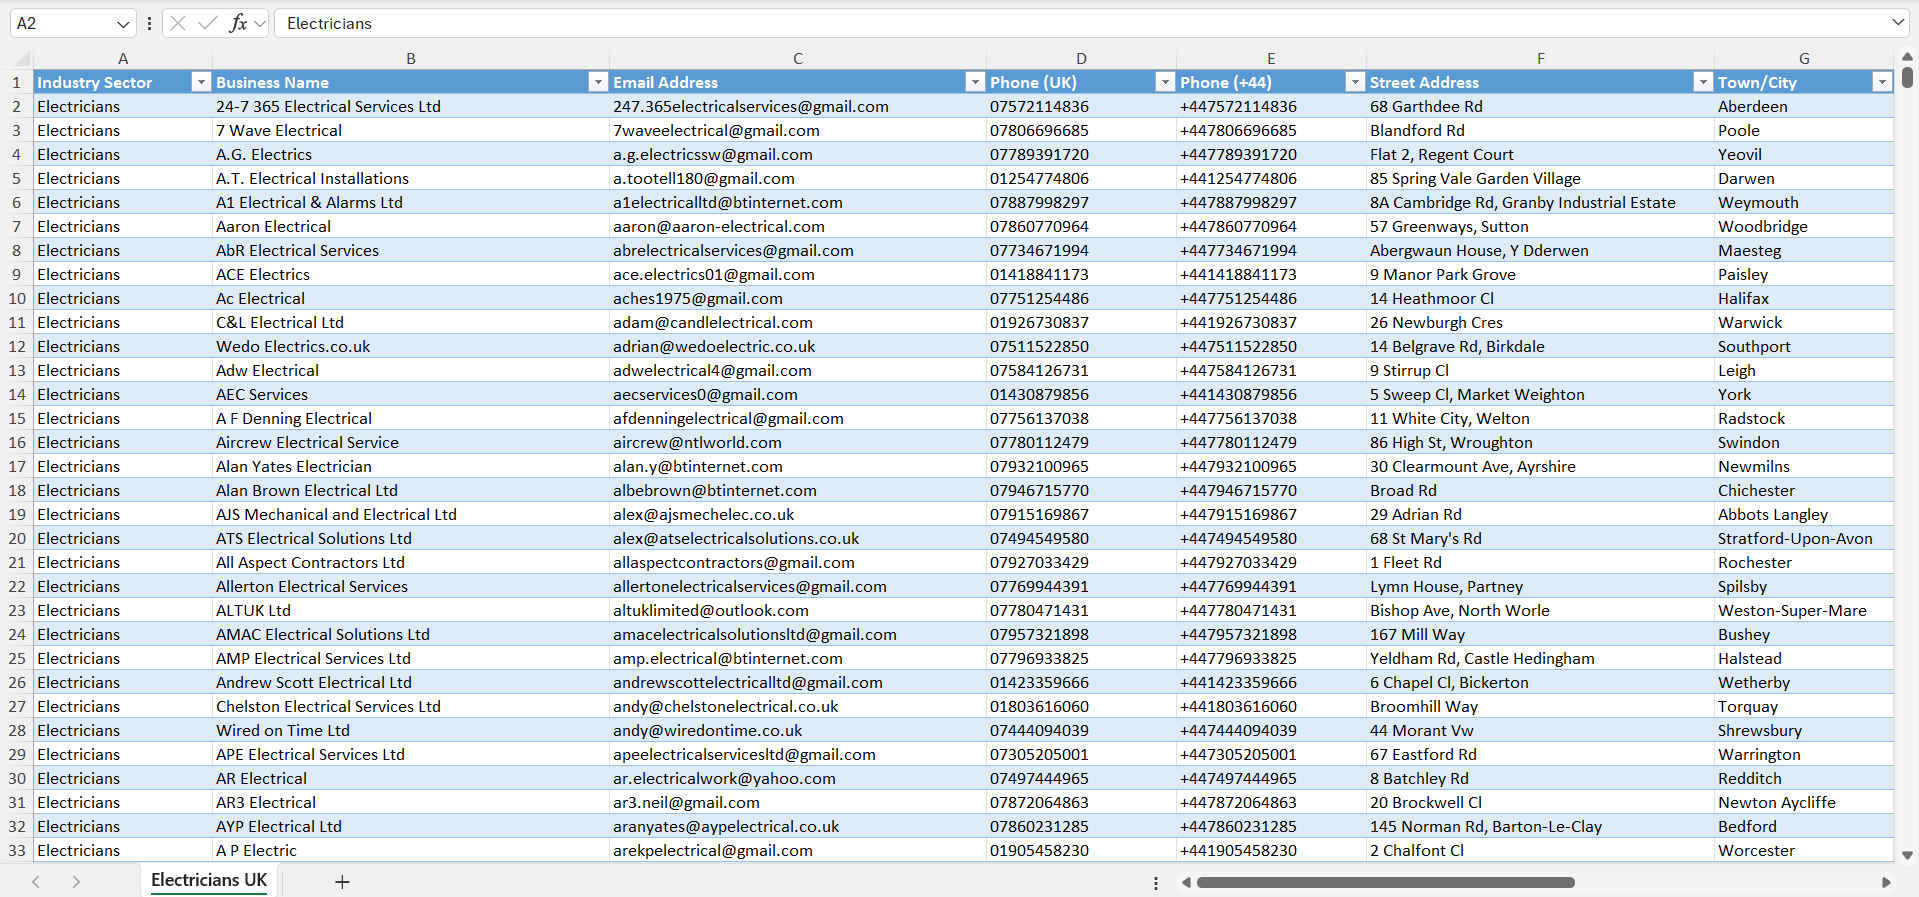The image size is (1919, 897).
Task: Select cell 24-7 365 Electrical Services Ltd
Action: [x=411, y=106]
